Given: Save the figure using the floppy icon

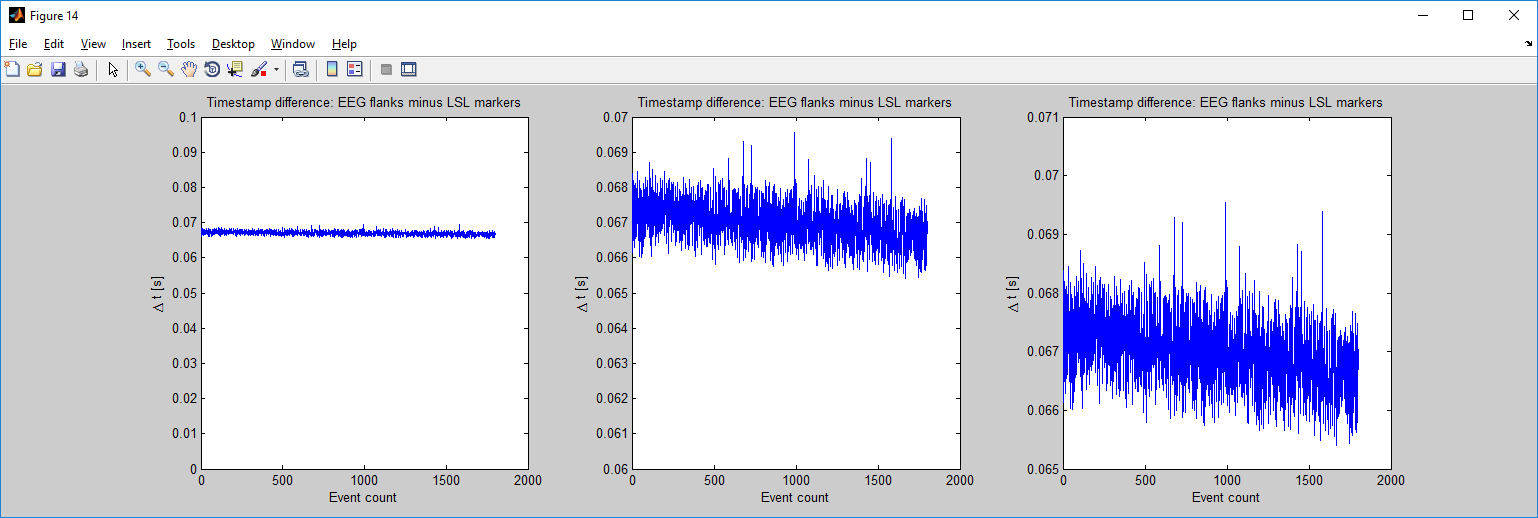Looking at the screenshot, I should click(x=58, y=69).
